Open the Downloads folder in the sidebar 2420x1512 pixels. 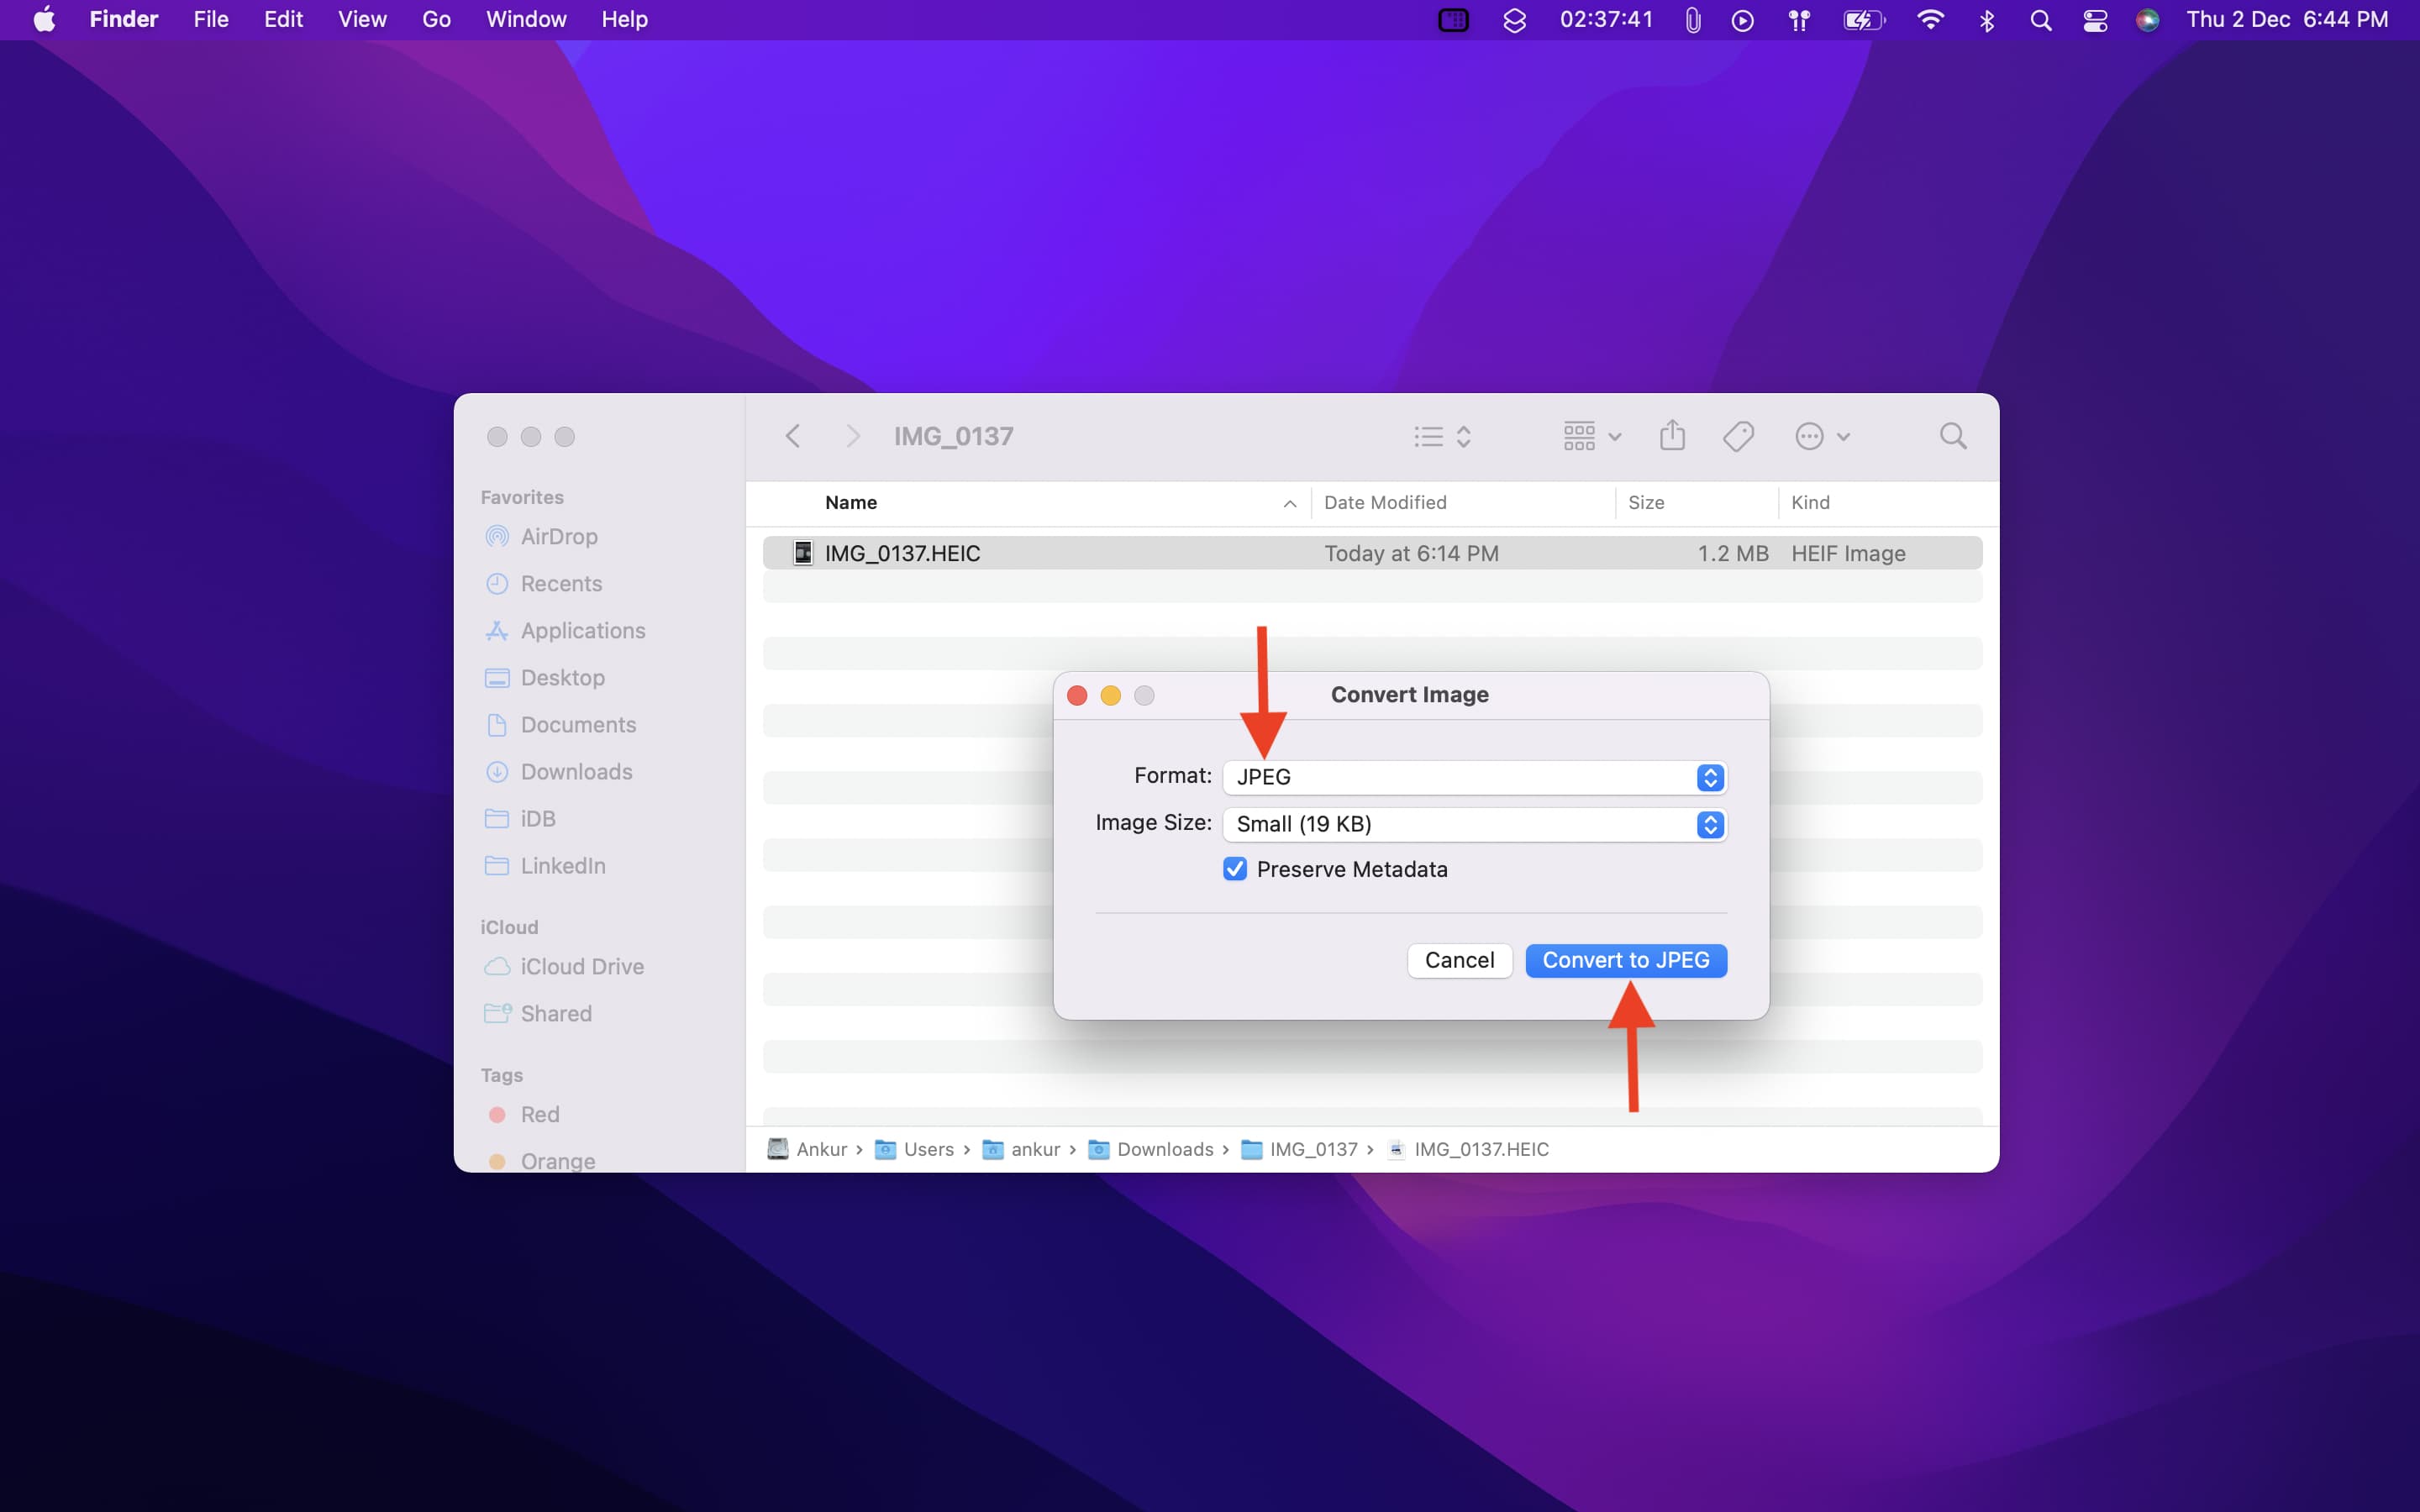point(576,772)
